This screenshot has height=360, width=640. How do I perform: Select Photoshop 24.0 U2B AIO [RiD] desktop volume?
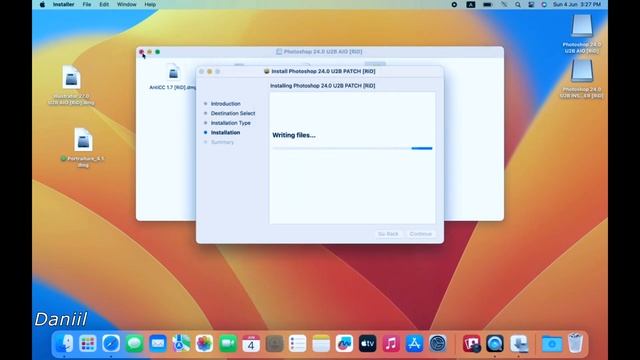click(x=582, y=33)
